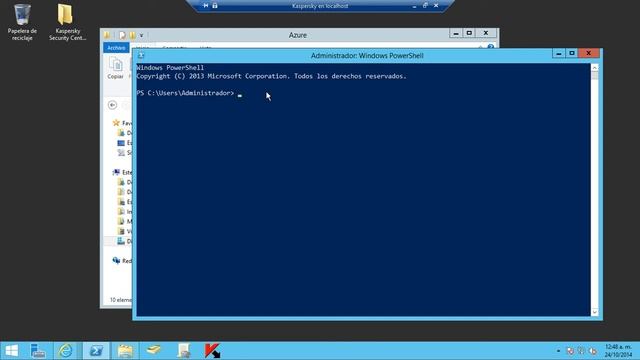Image resolution: width=640 pixels, height=360 pixels.
Task: Click the PowerShell scrollbar up arrow
Action: [595, 68]
